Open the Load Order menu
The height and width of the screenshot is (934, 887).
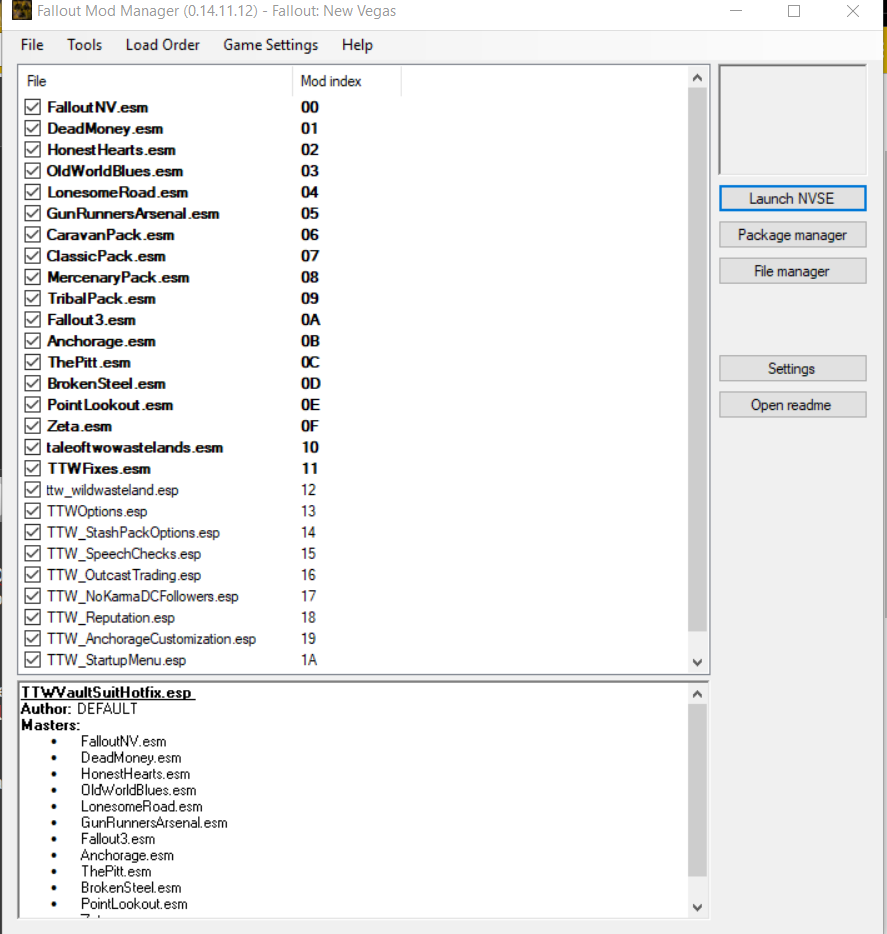[x=163, y=45]
